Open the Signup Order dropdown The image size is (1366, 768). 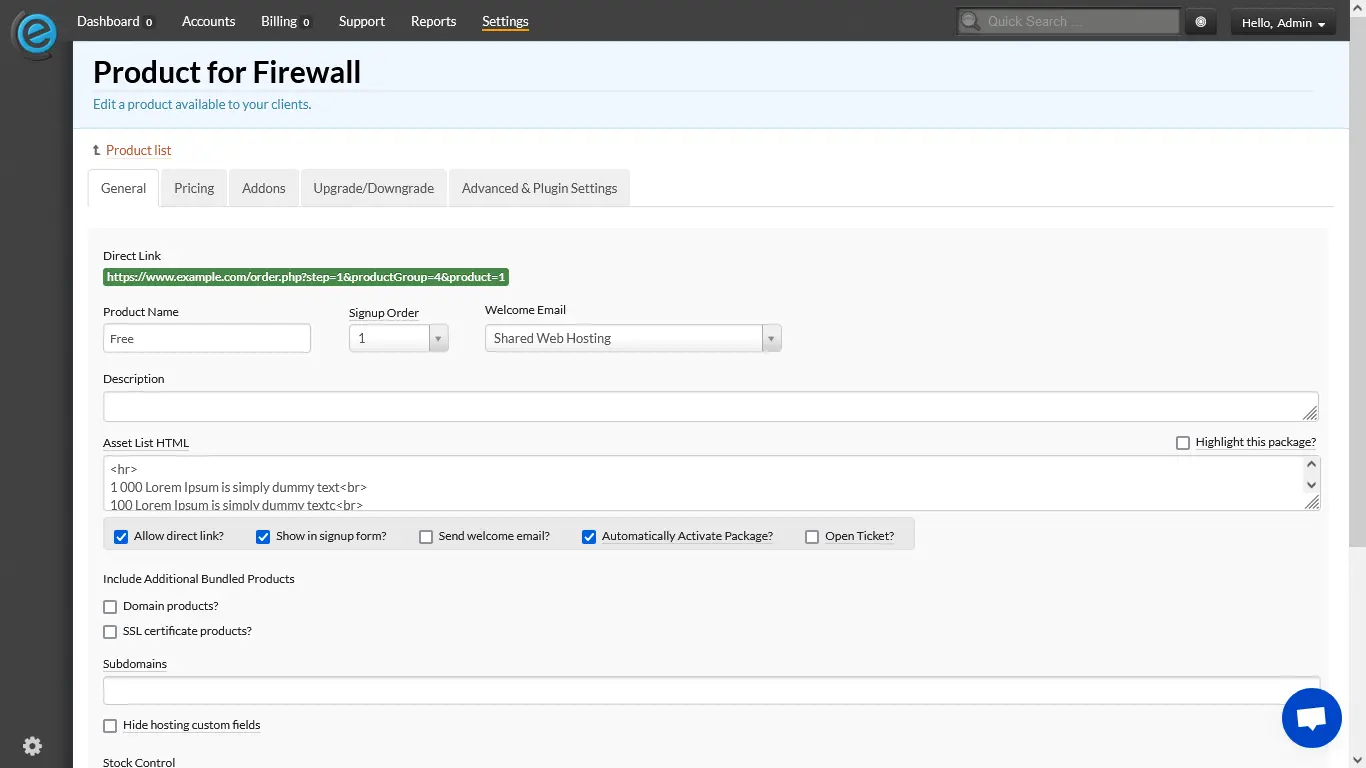tap(398, 339)
